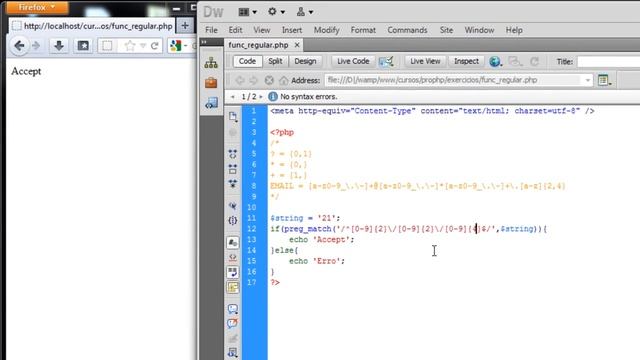Expand the collapsed panels double-arrow
The image size is (640, 360).
click(204, 42)
